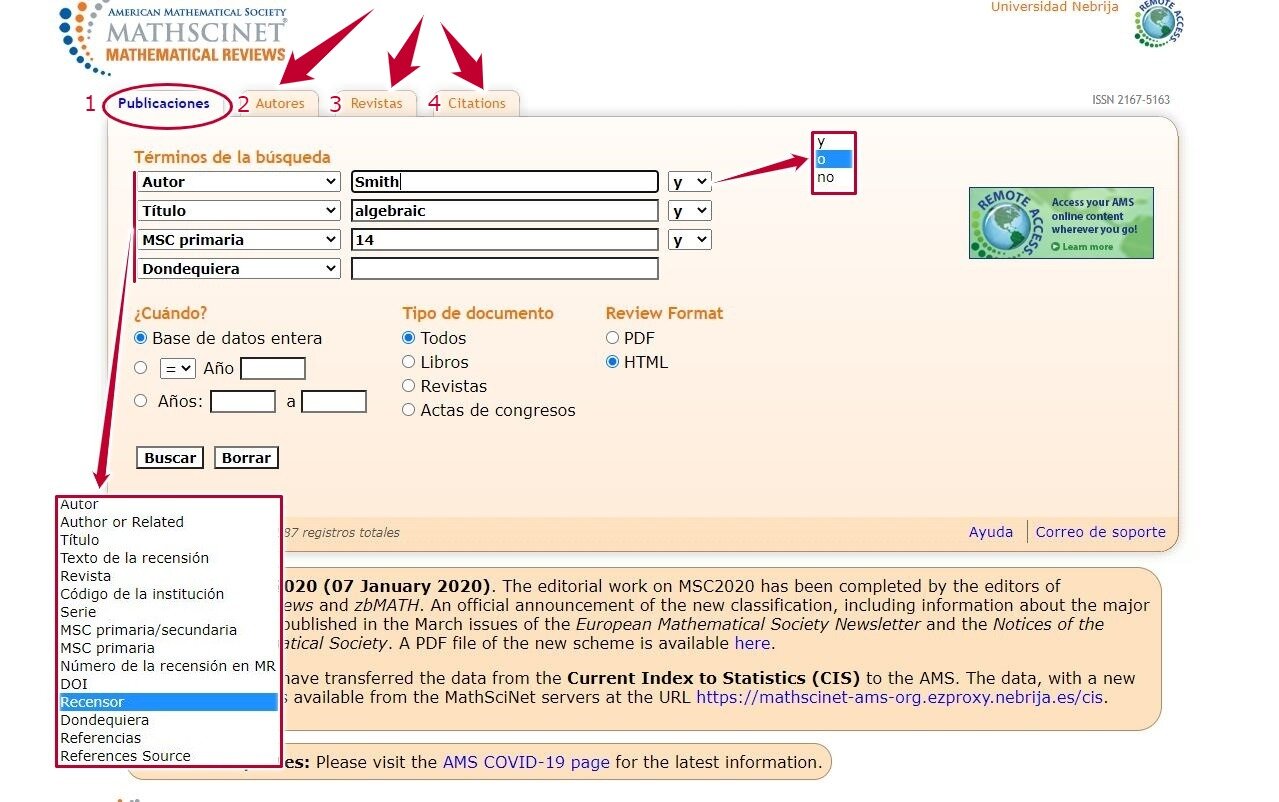Select Recensor in the field list
This screenshot has width=1279, height=802.
click(x=168, y=702)
